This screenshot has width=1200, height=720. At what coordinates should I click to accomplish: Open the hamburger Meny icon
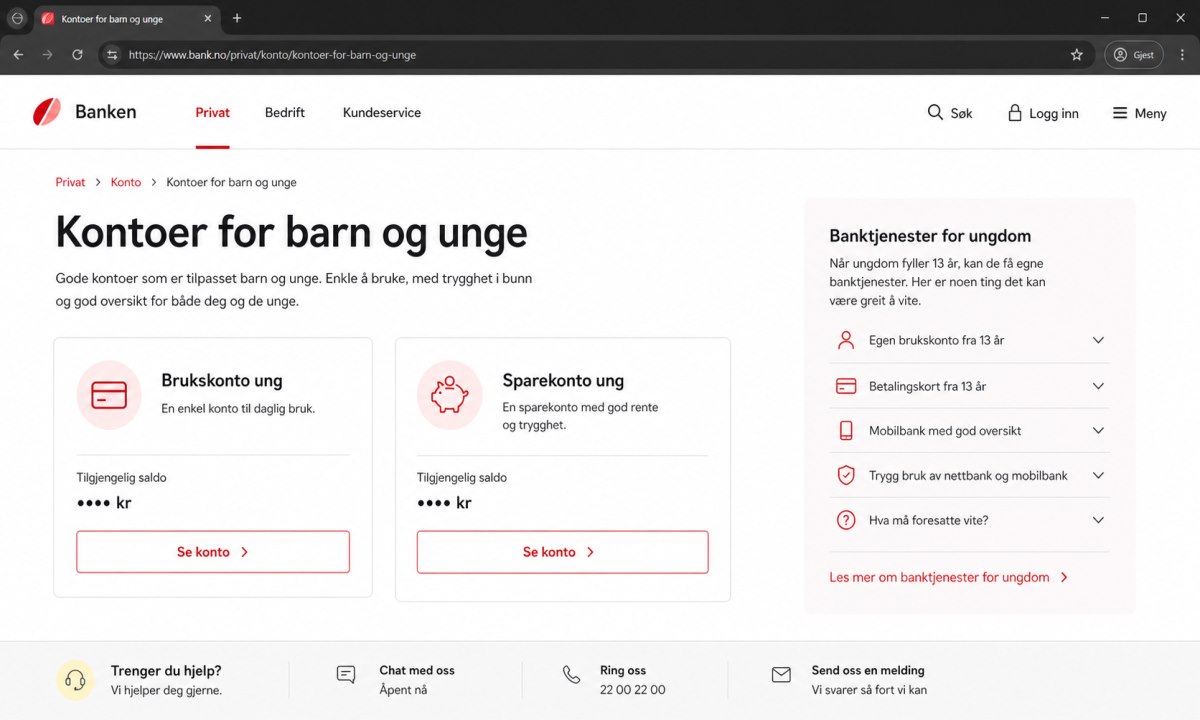pyautogui.click(x=1120, y=113)
